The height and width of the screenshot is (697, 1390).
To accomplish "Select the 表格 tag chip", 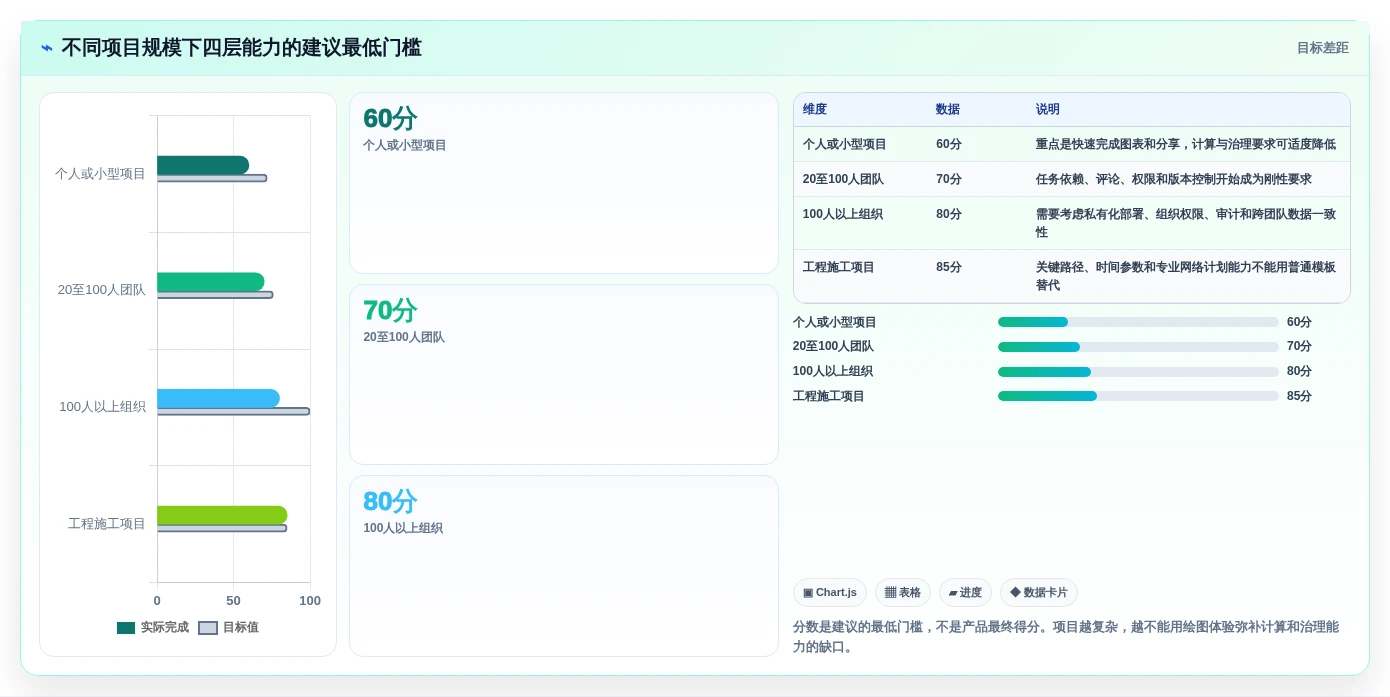I will pos(903,593).
